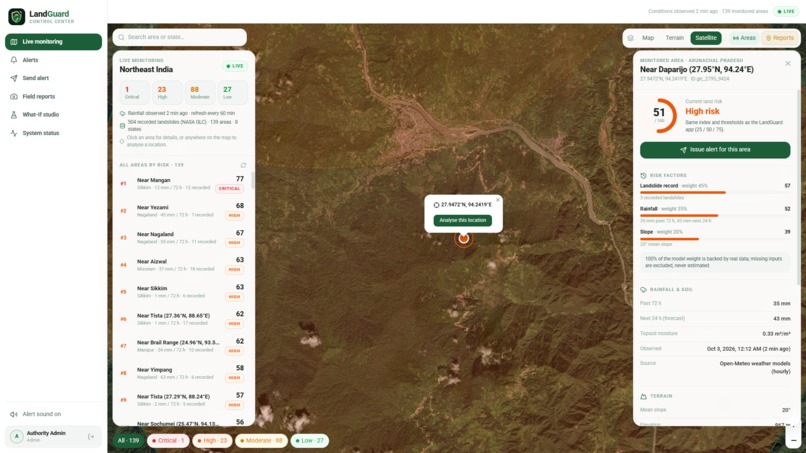Open Live monitoring in the sidebar
Screen dimensions: 806x453
pos(53,42)
